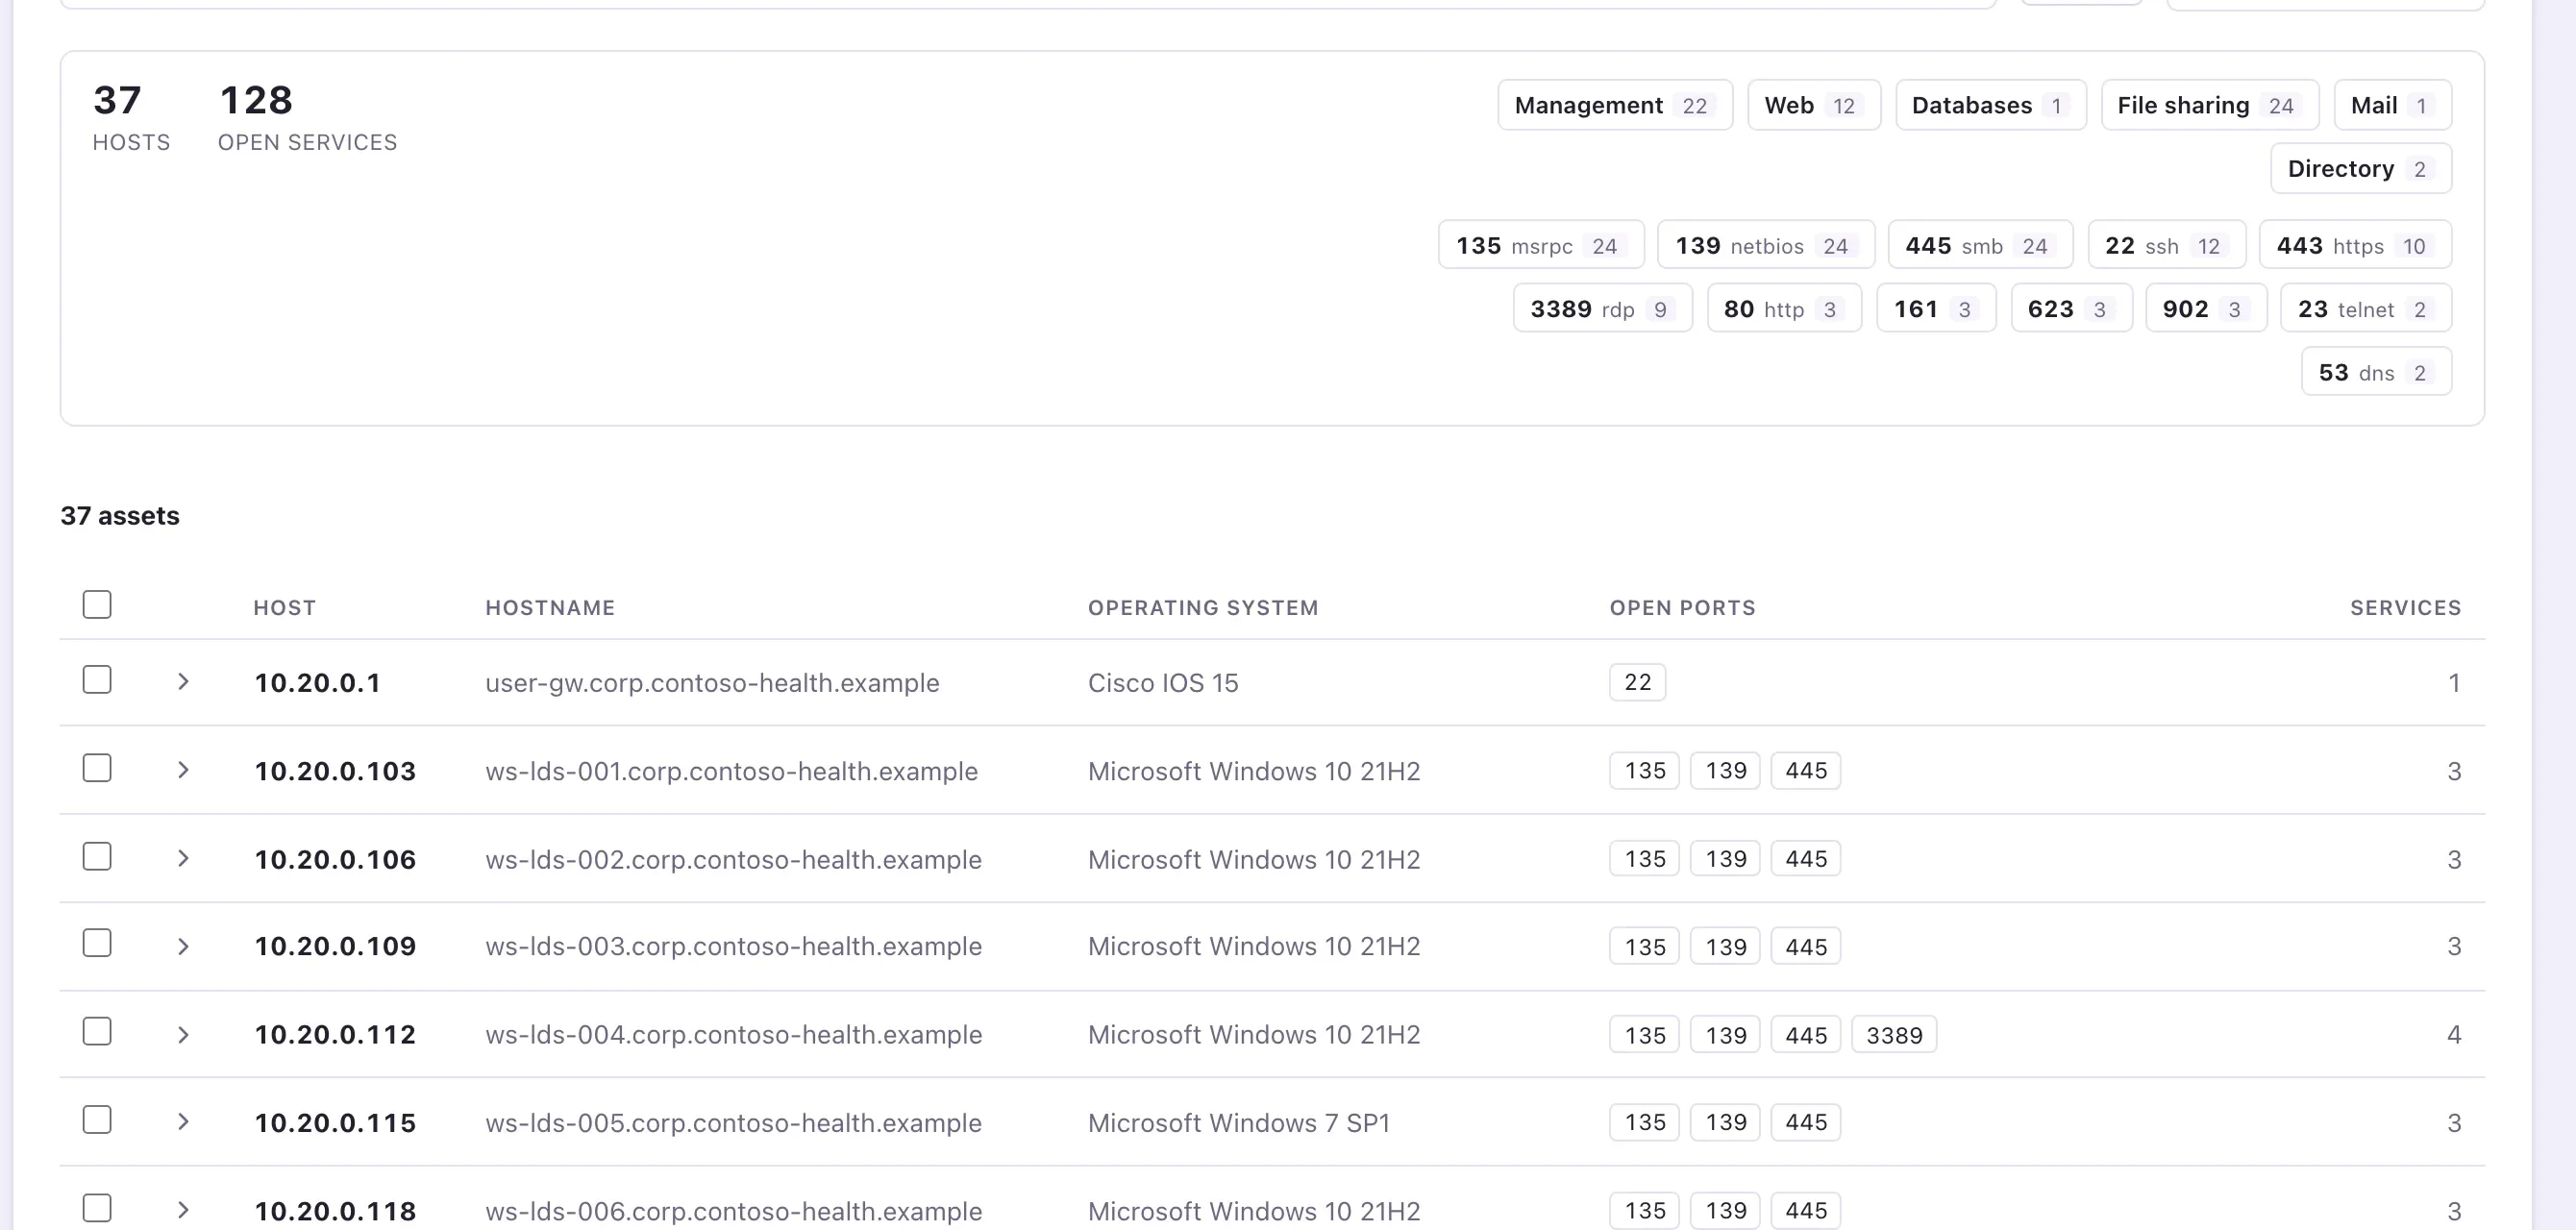Open hostname user-gw.corp.contoso-health.example
2576x1230 pixels.
coord(712,683)
